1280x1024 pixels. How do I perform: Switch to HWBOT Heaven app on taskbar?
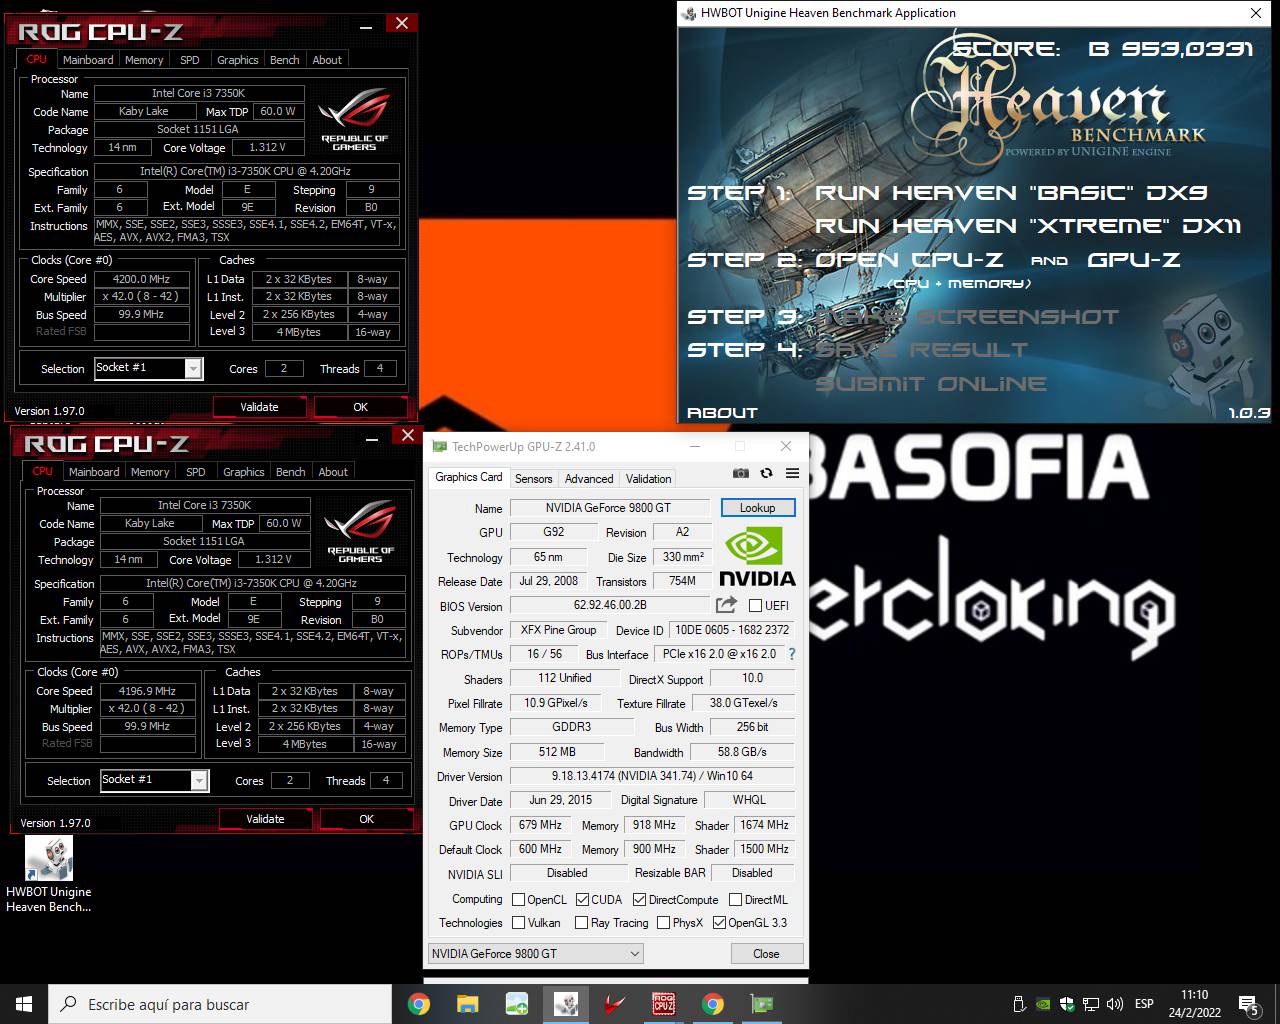coord(566,1003)
